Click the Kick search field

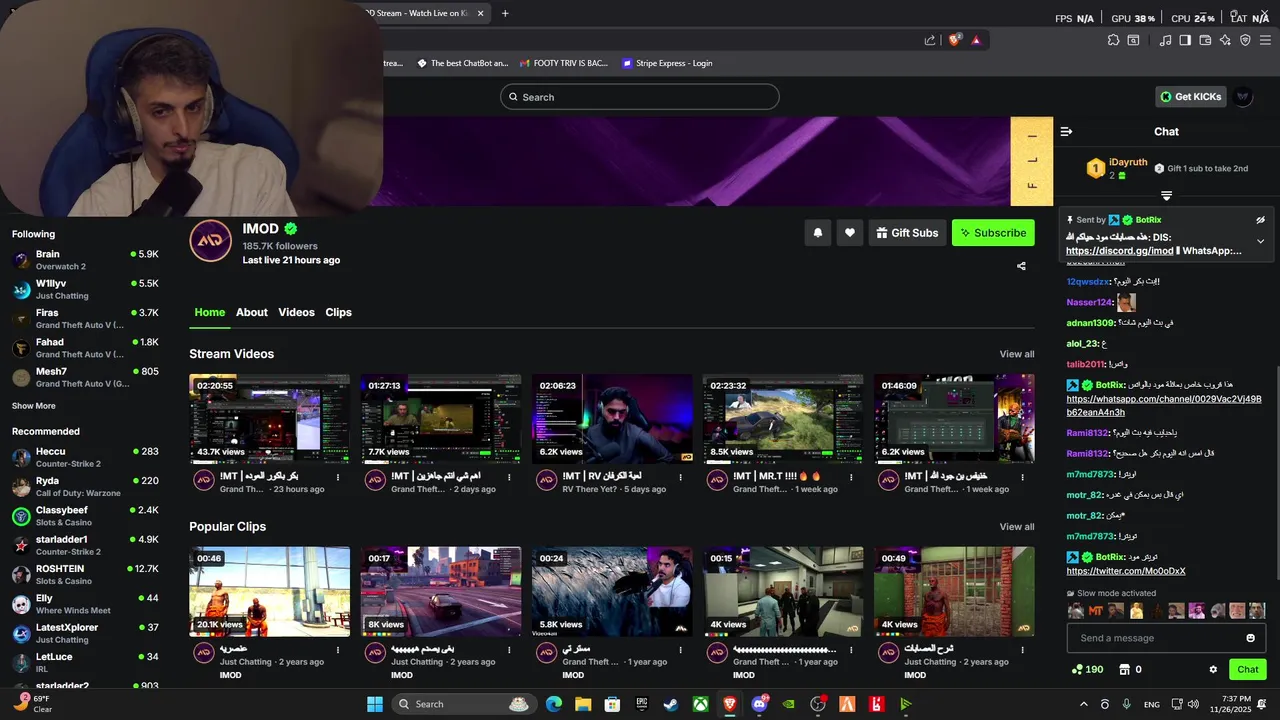640,97
